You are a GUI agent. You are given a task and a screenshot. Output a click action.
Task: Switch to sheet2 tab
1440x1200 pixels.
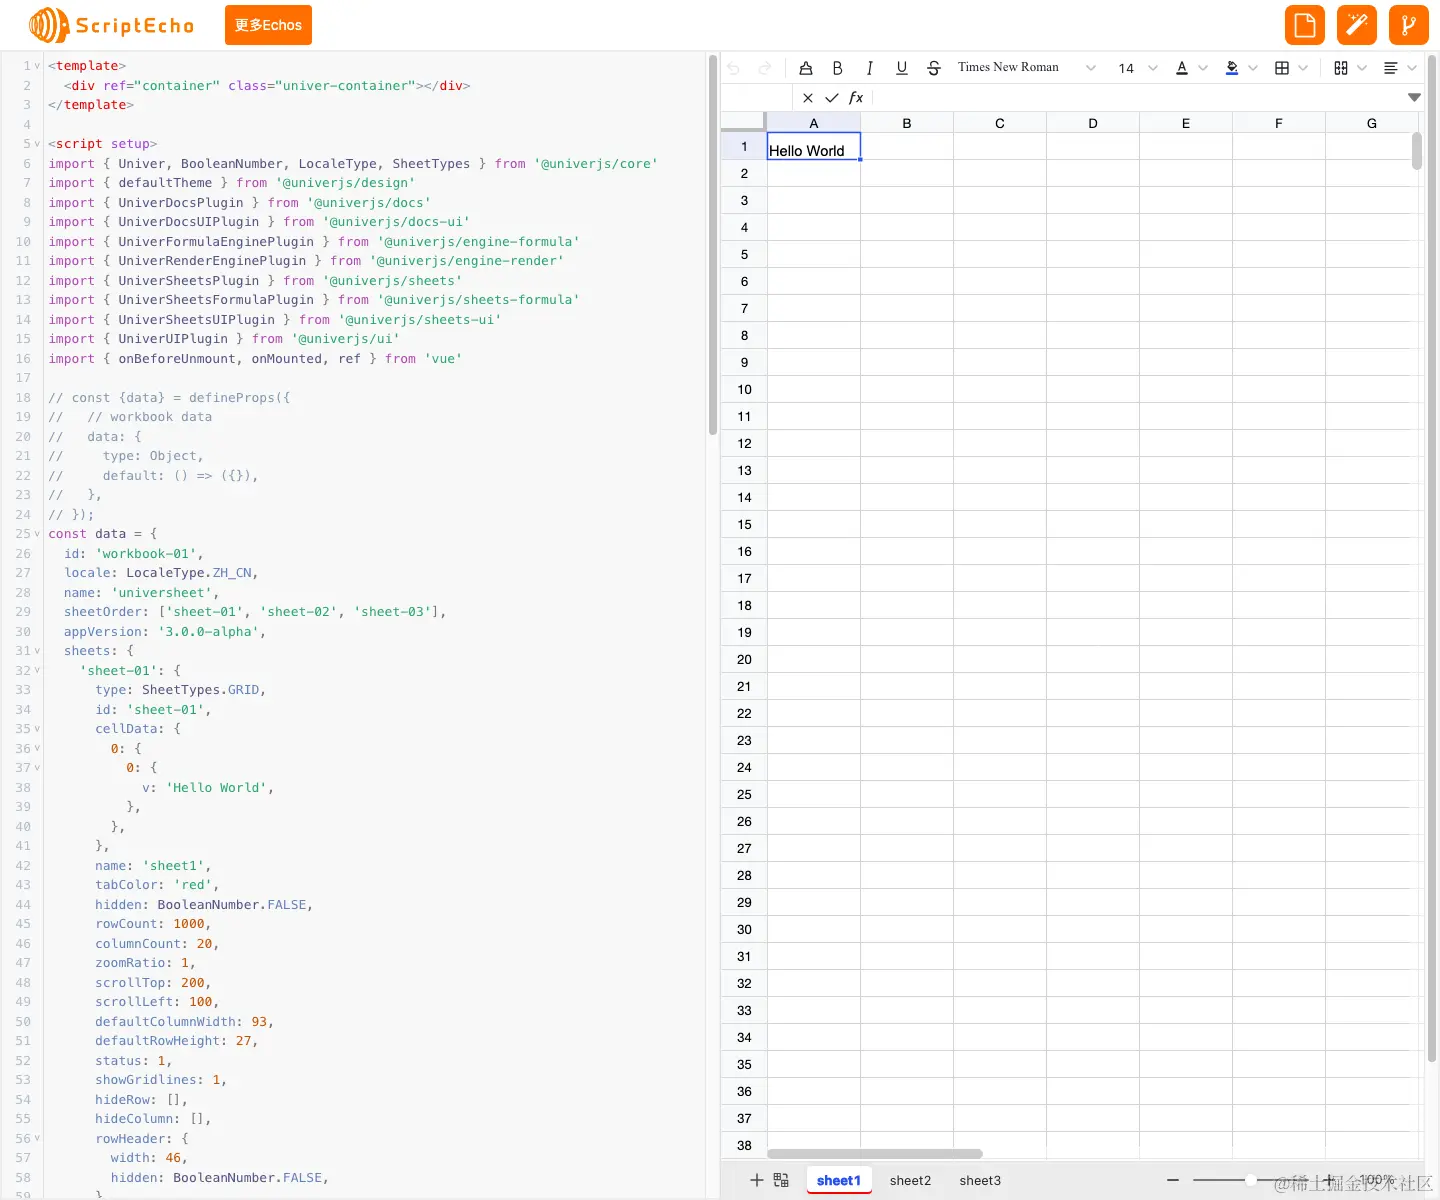pos(910,1180)
